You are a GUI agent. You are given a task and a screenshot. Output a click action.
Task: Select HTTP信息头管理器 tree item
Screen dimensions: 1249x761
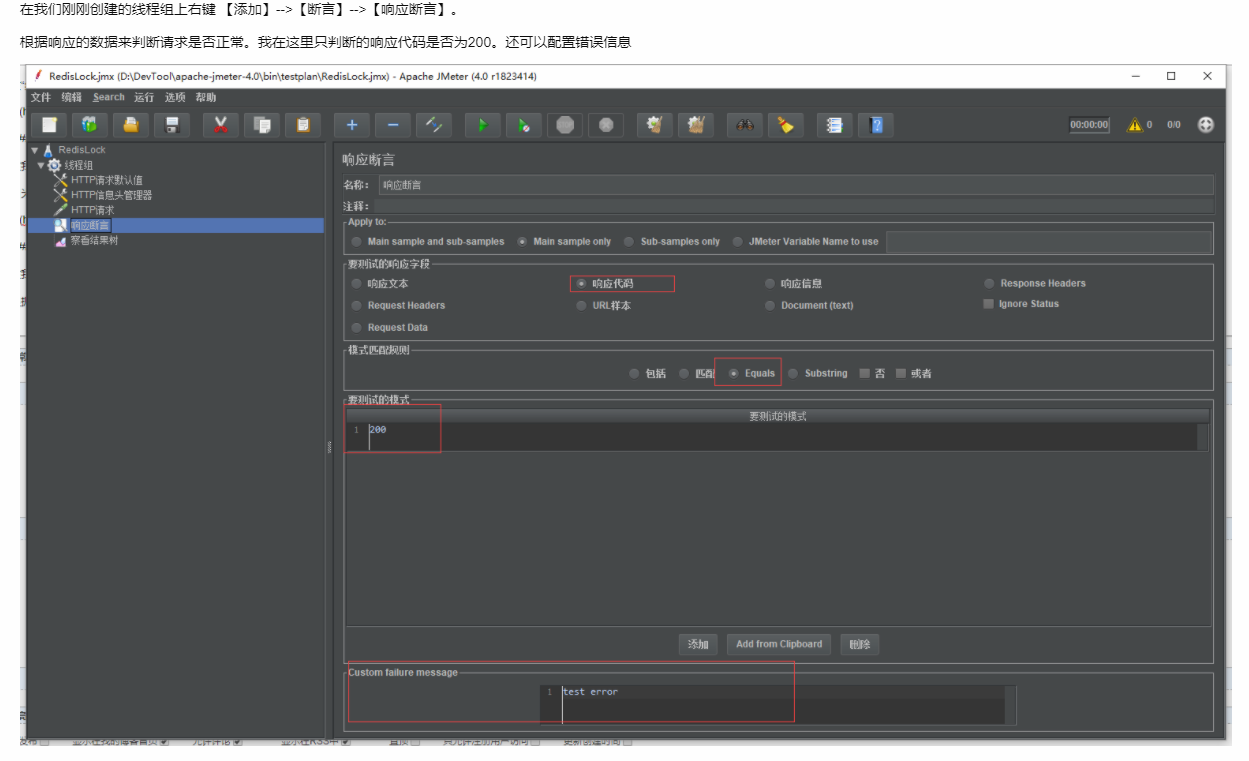pyautogui.click(x=111, y=195)
